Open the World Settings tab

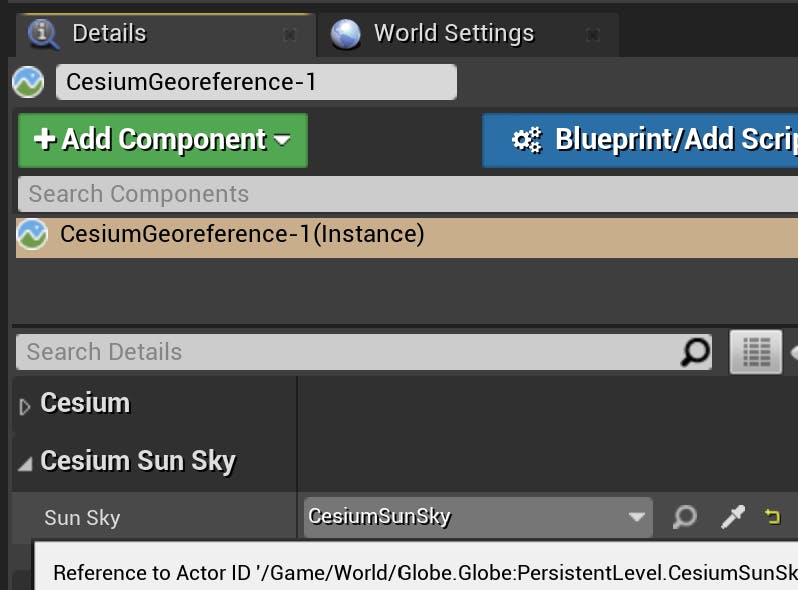pyautogui.click(x=468, y=35)
